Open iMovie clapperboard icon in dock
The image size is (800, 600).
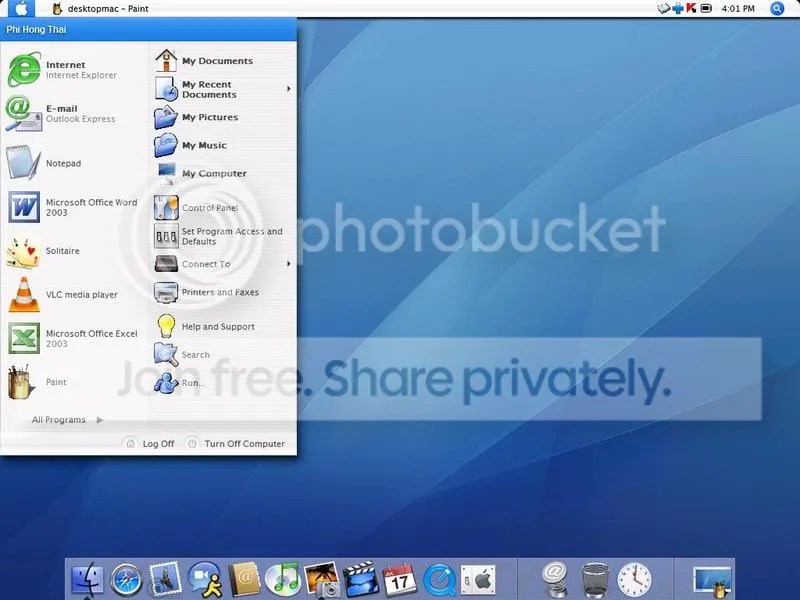361,580
